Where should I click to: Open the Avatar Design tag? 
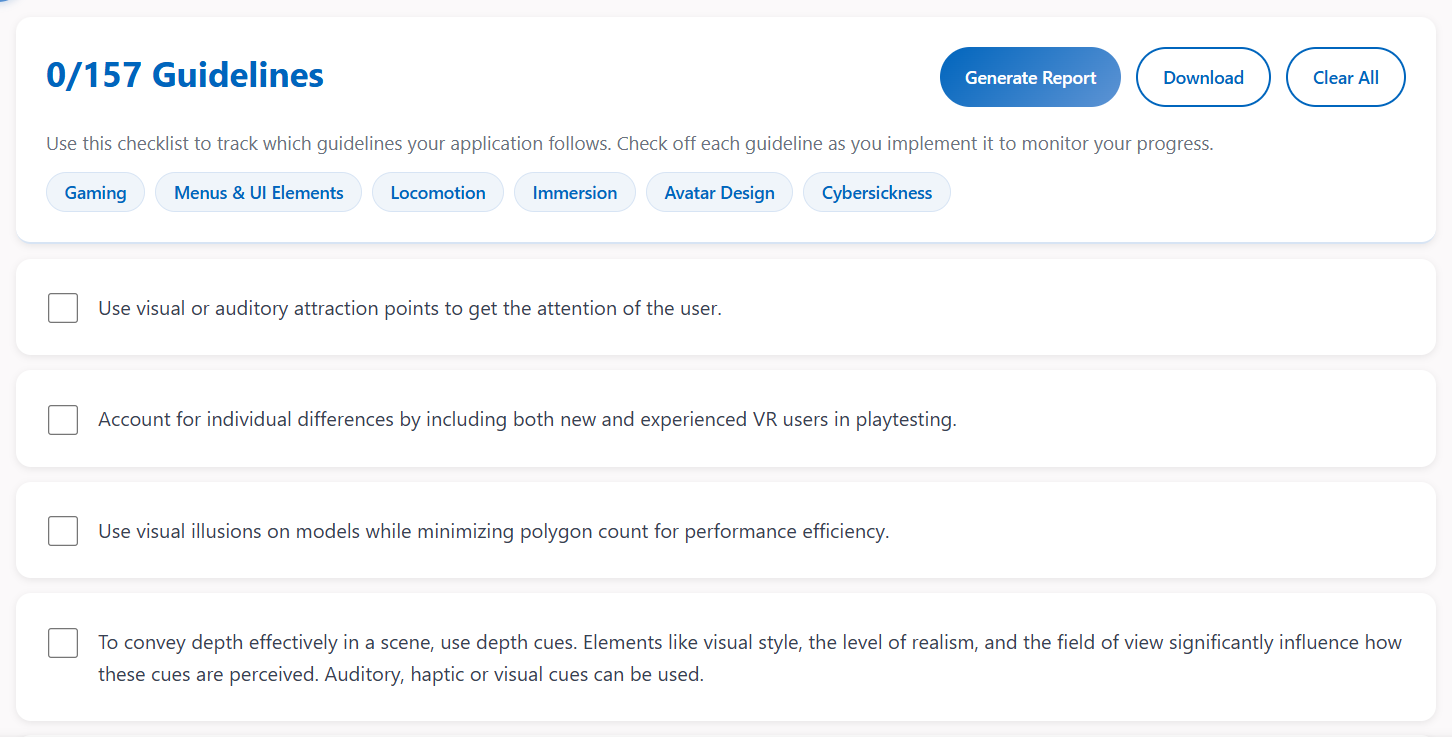pyautogui.click(x=719, y=193)
